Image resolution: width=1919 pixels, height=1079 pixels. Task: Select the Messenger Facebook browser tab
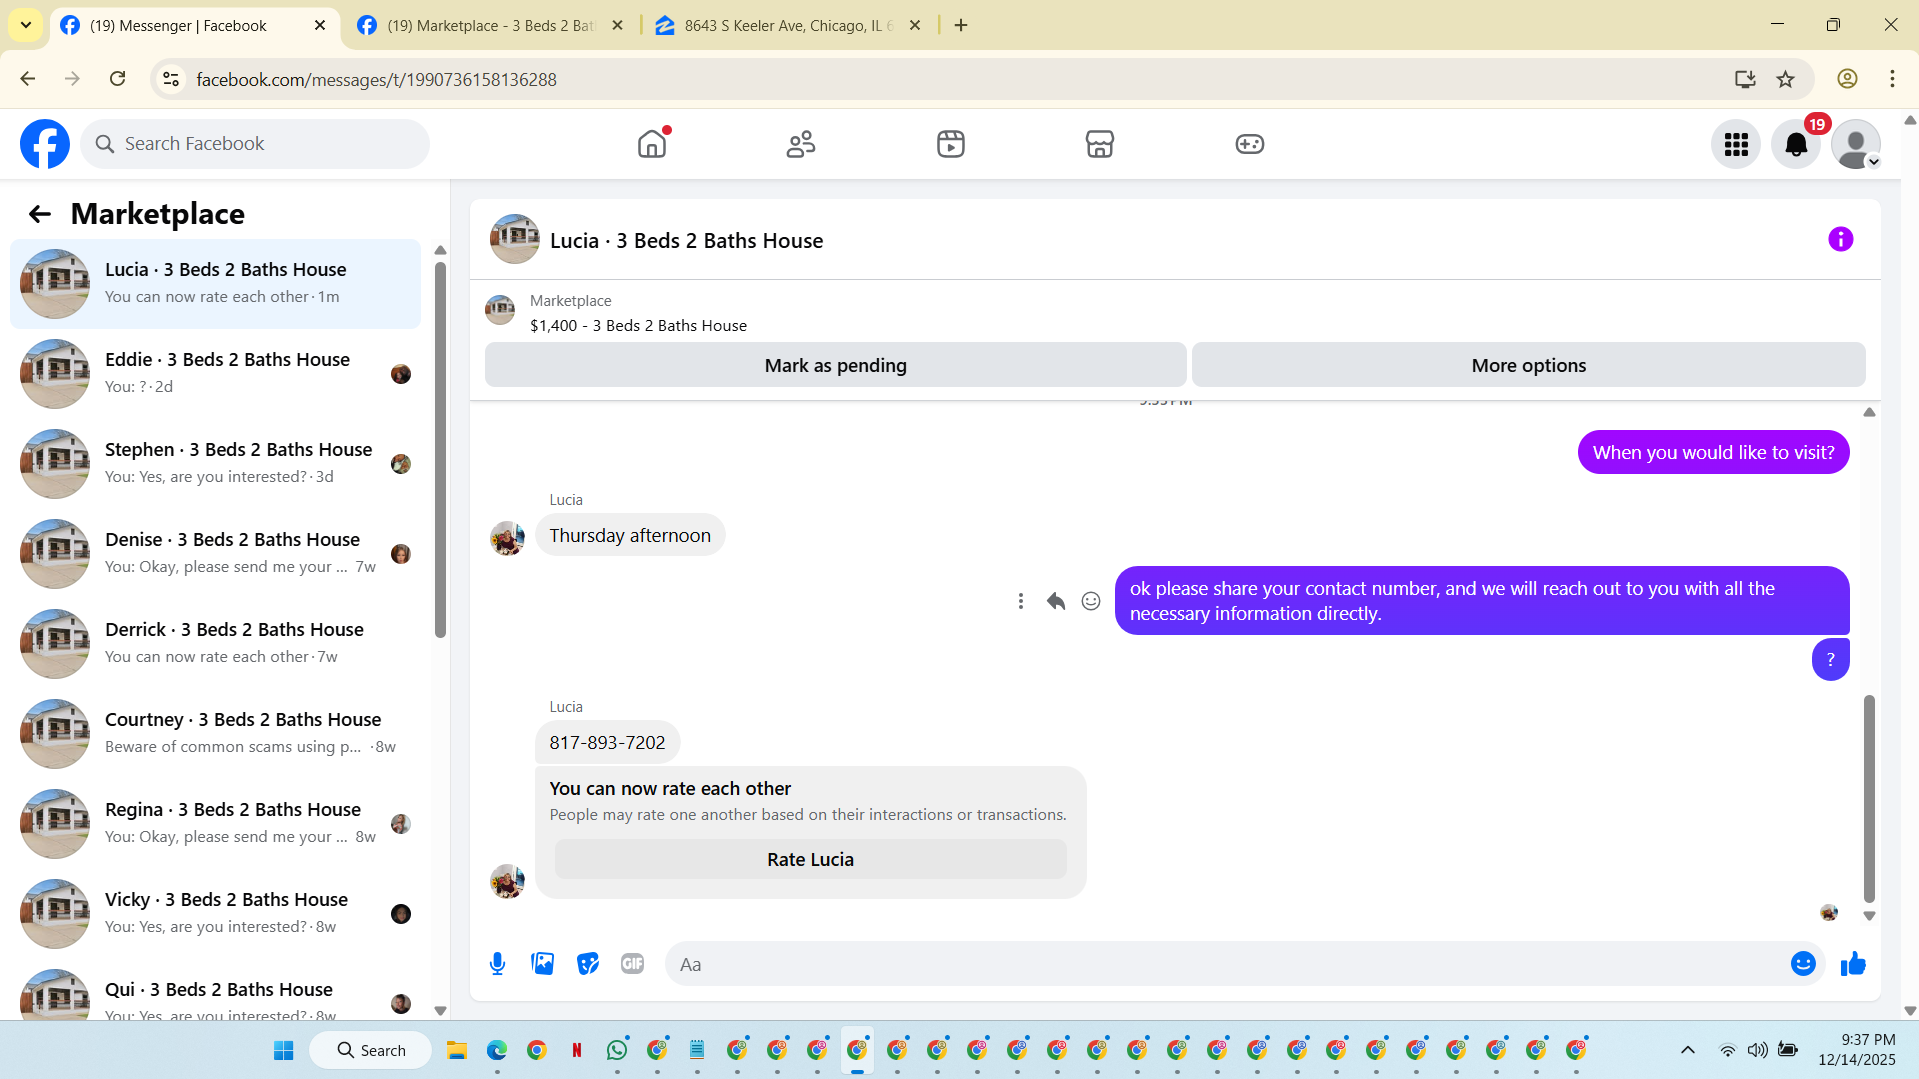click(193, 25)
